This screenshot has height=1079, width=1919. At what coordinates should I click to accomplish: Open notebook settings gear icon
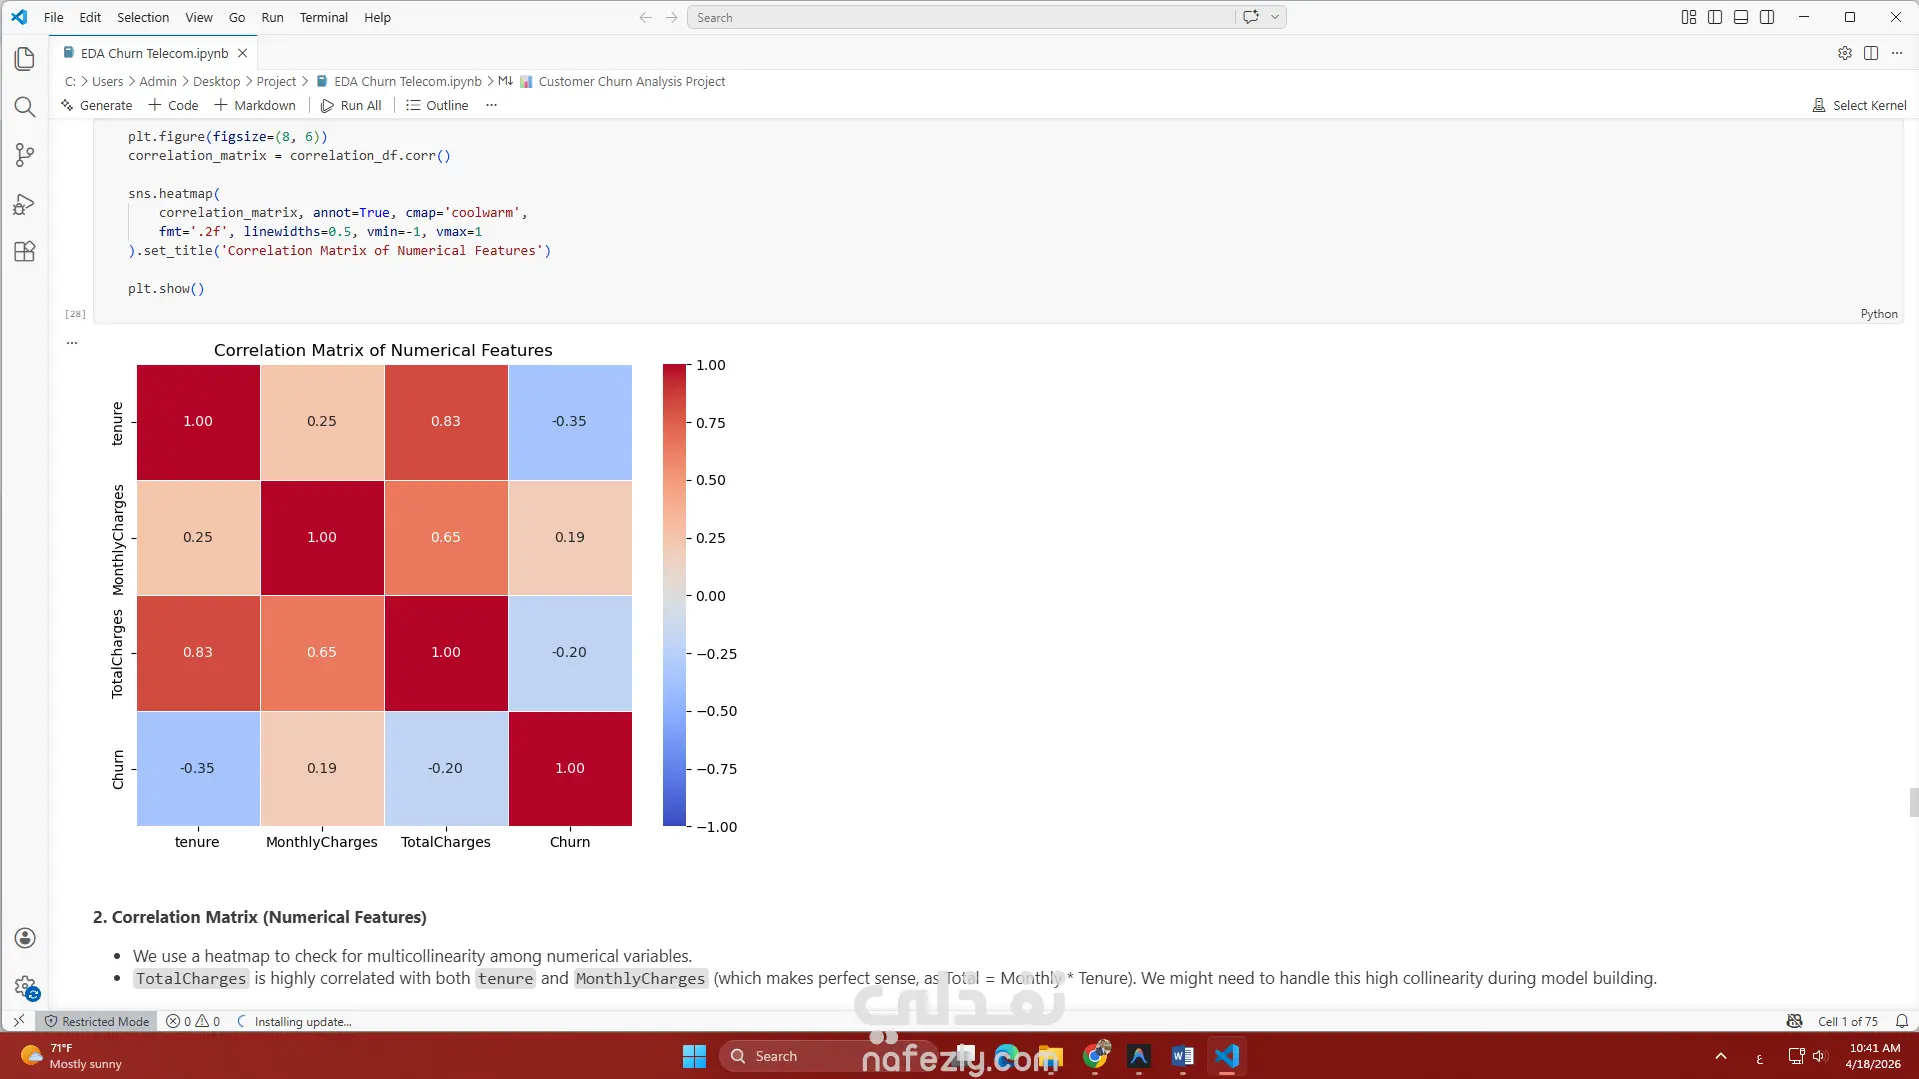pyautogui.click(x=1845, y=53)
